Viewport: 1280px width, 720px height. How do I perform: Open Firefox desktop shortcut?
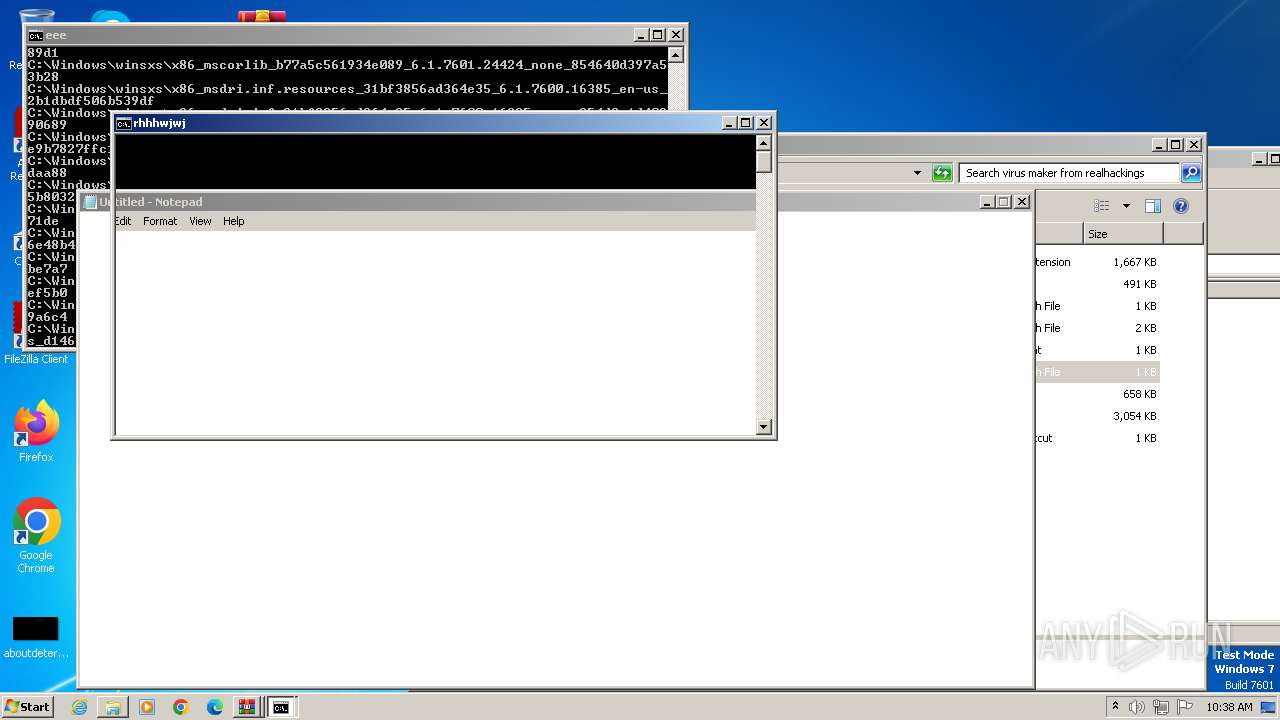[36, 431]
